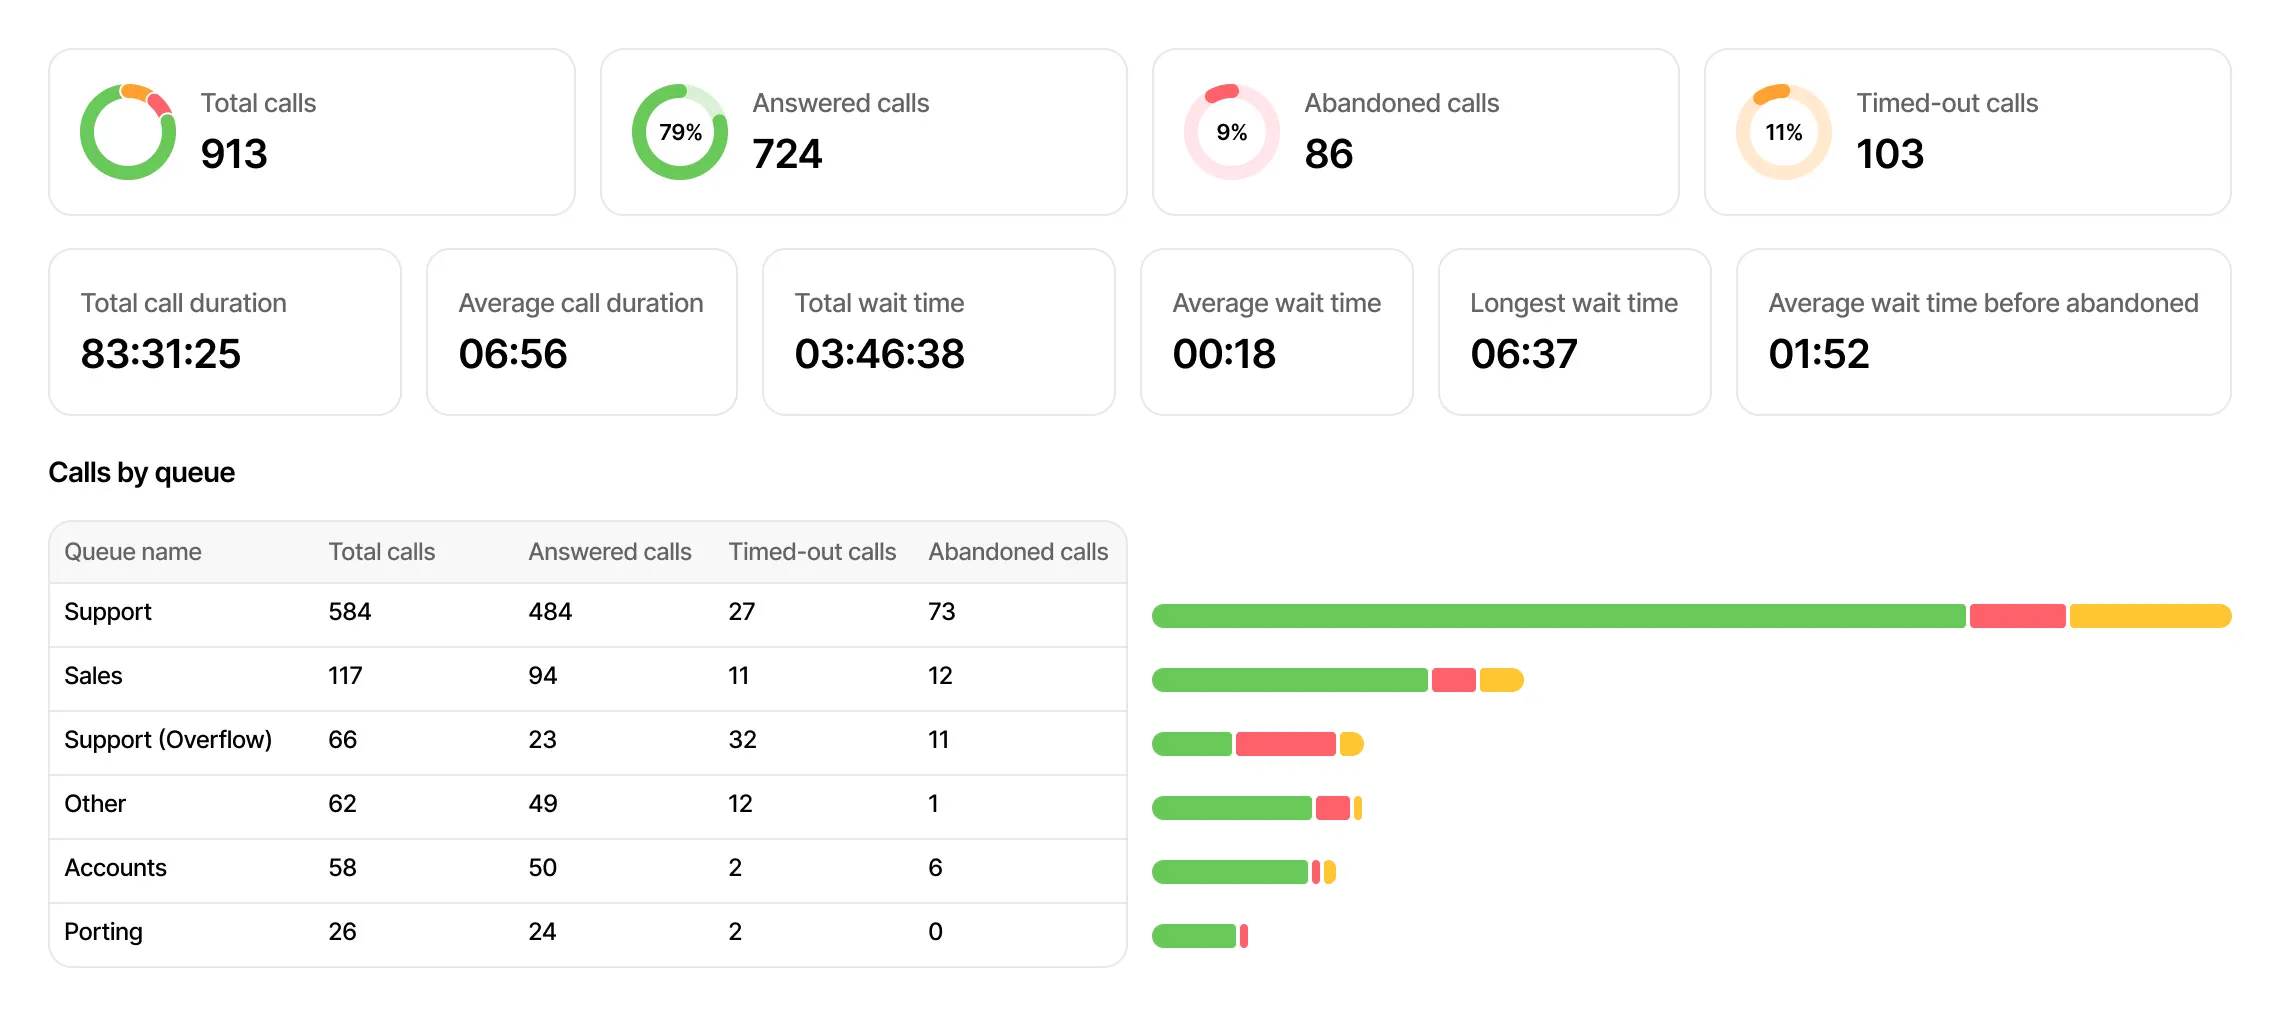Click the yellow bar segment for Support queue
This screenshot has height=1016, width=2280.
point(2151,616)
